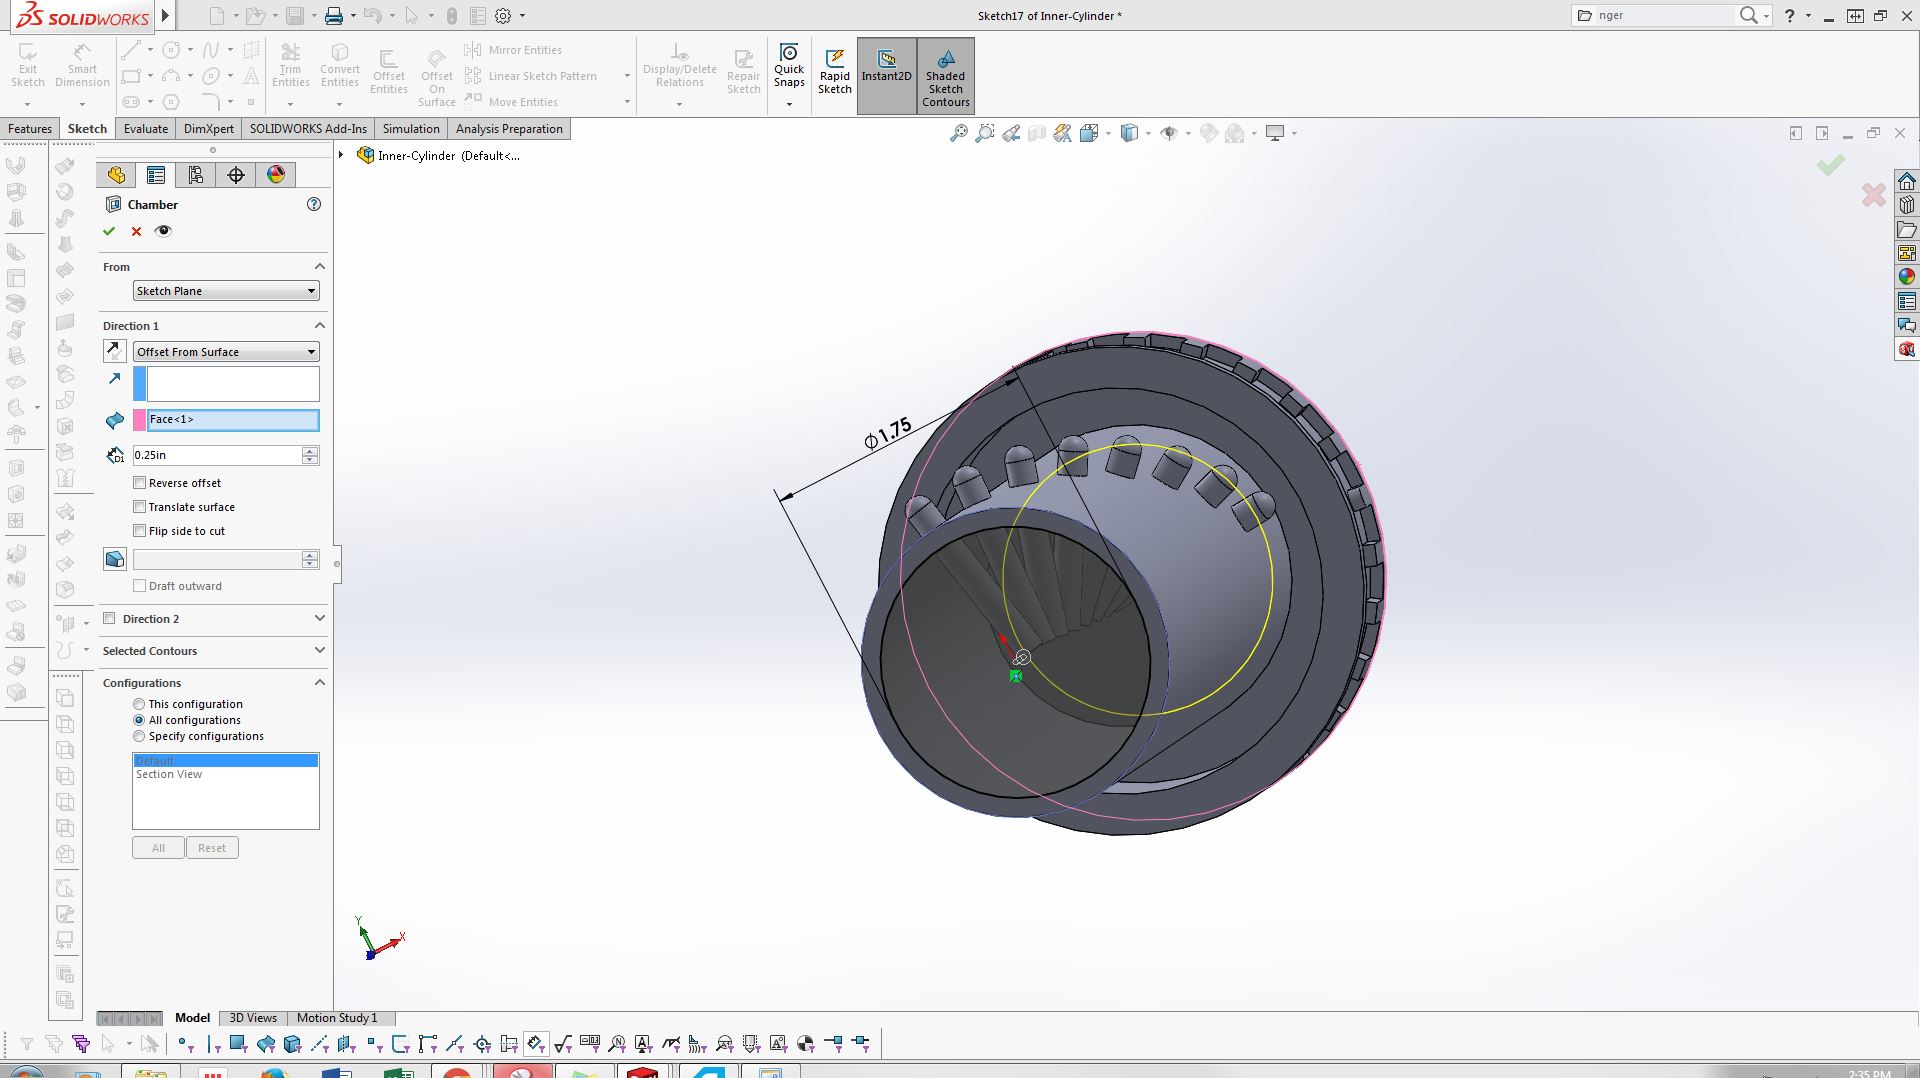Open the Analysis Preparation tab
This screenshot has height=1078, width=1920.
[x=509, y=129]
